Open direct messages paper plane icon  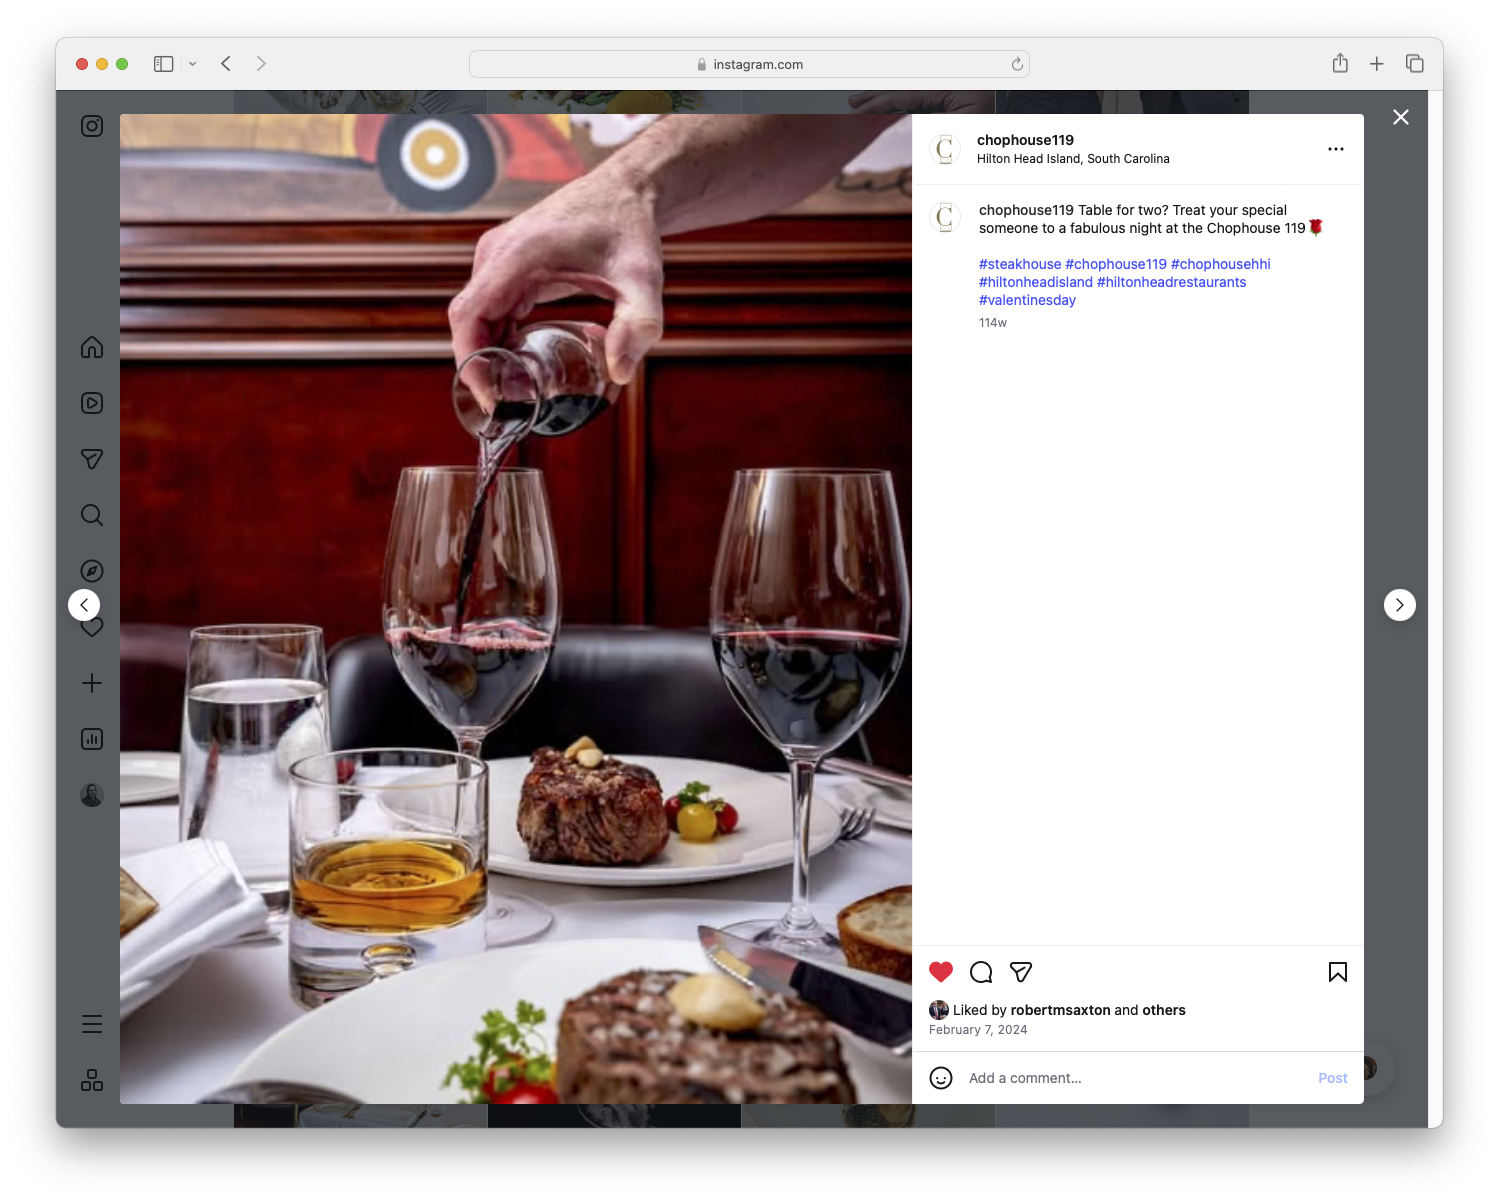tap(91, 459)
